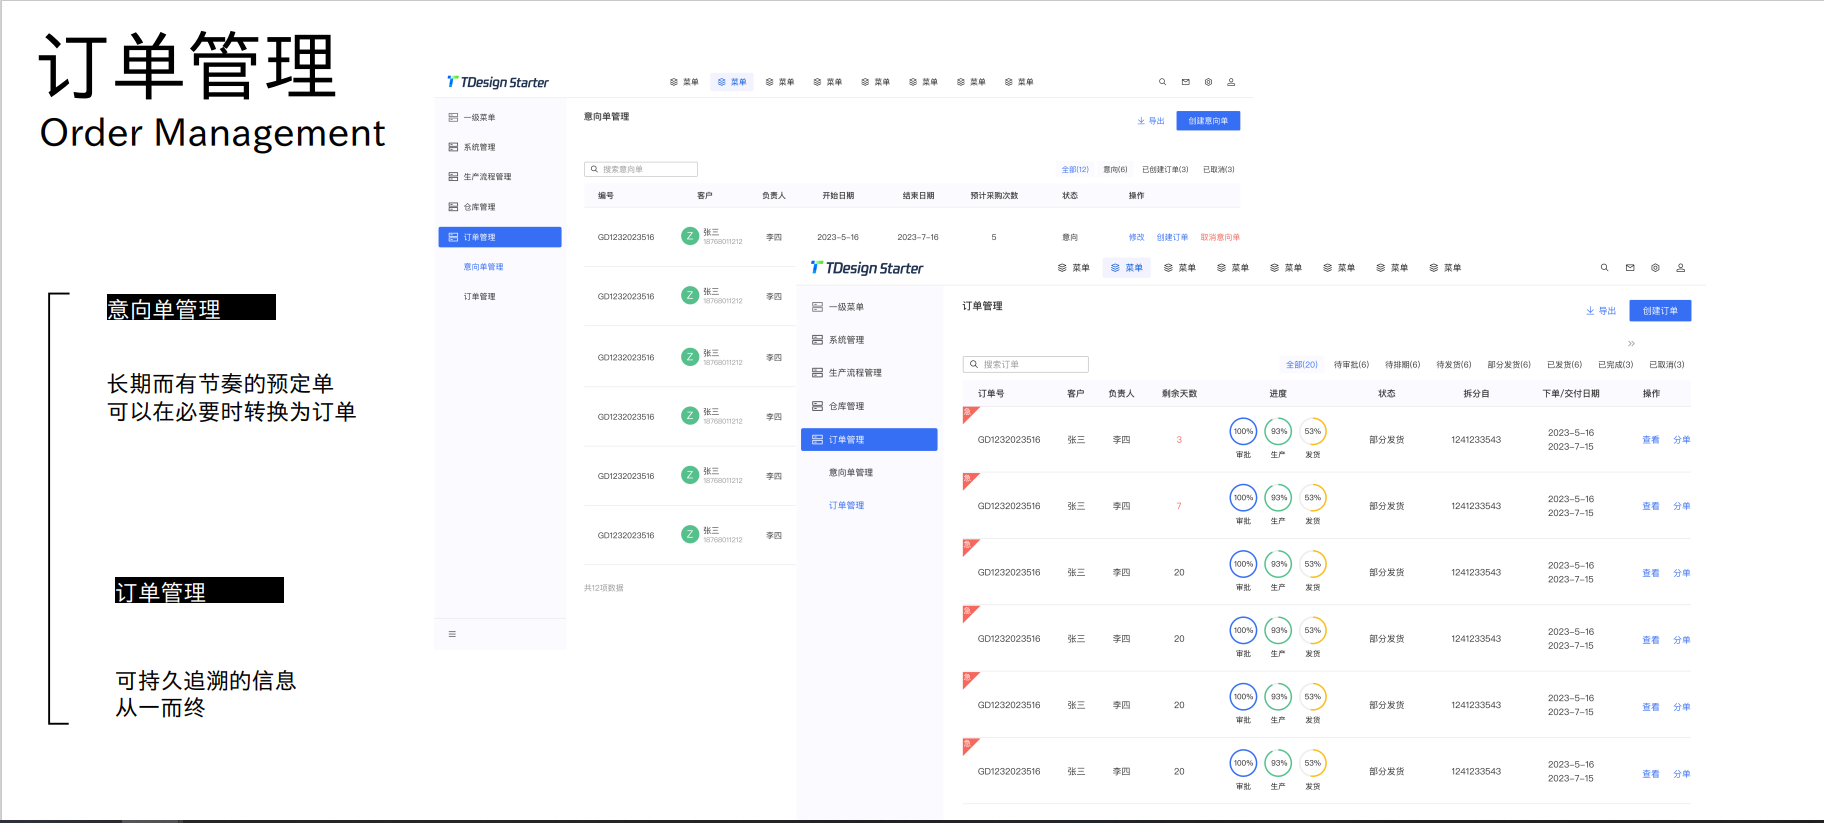Click 导出 export link on 意向单管理 page
The image size is (1824, 823).
tap(1151, 121)
